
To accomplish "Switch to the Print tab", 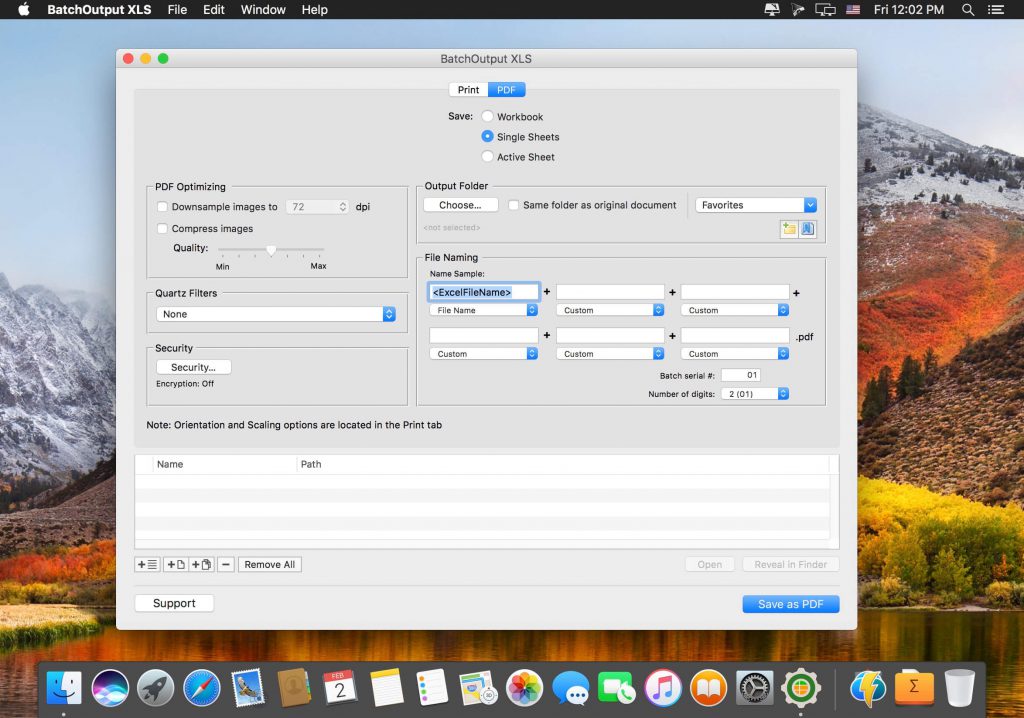I will tap(467, 89).
